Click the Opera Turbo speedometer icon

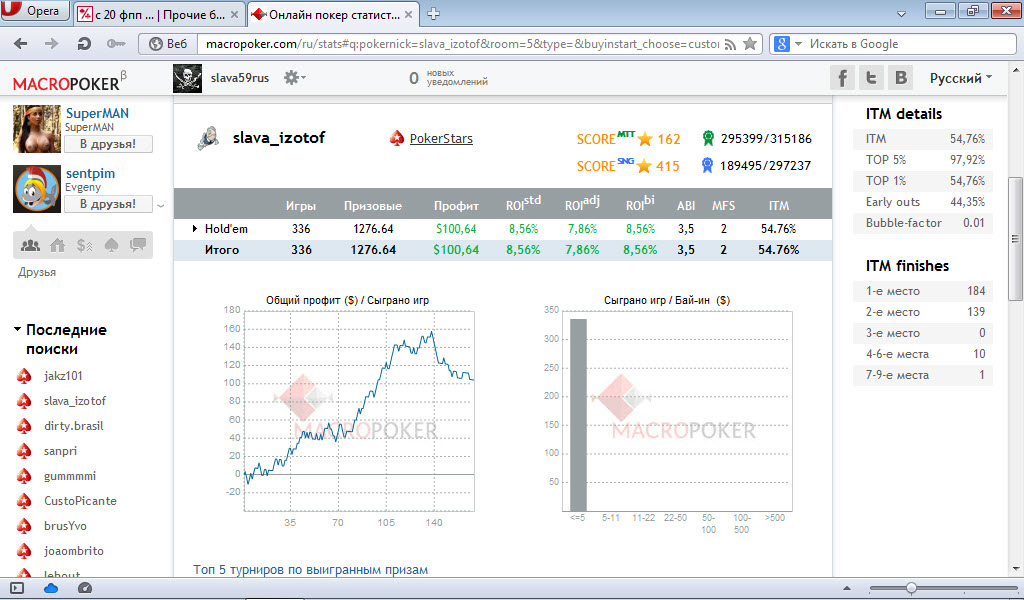85,588
